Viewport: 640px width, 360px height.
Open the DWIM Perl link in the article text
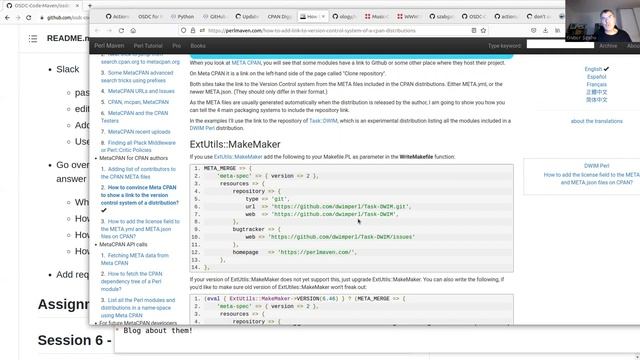pyautogui.click(x=202, y=128)
